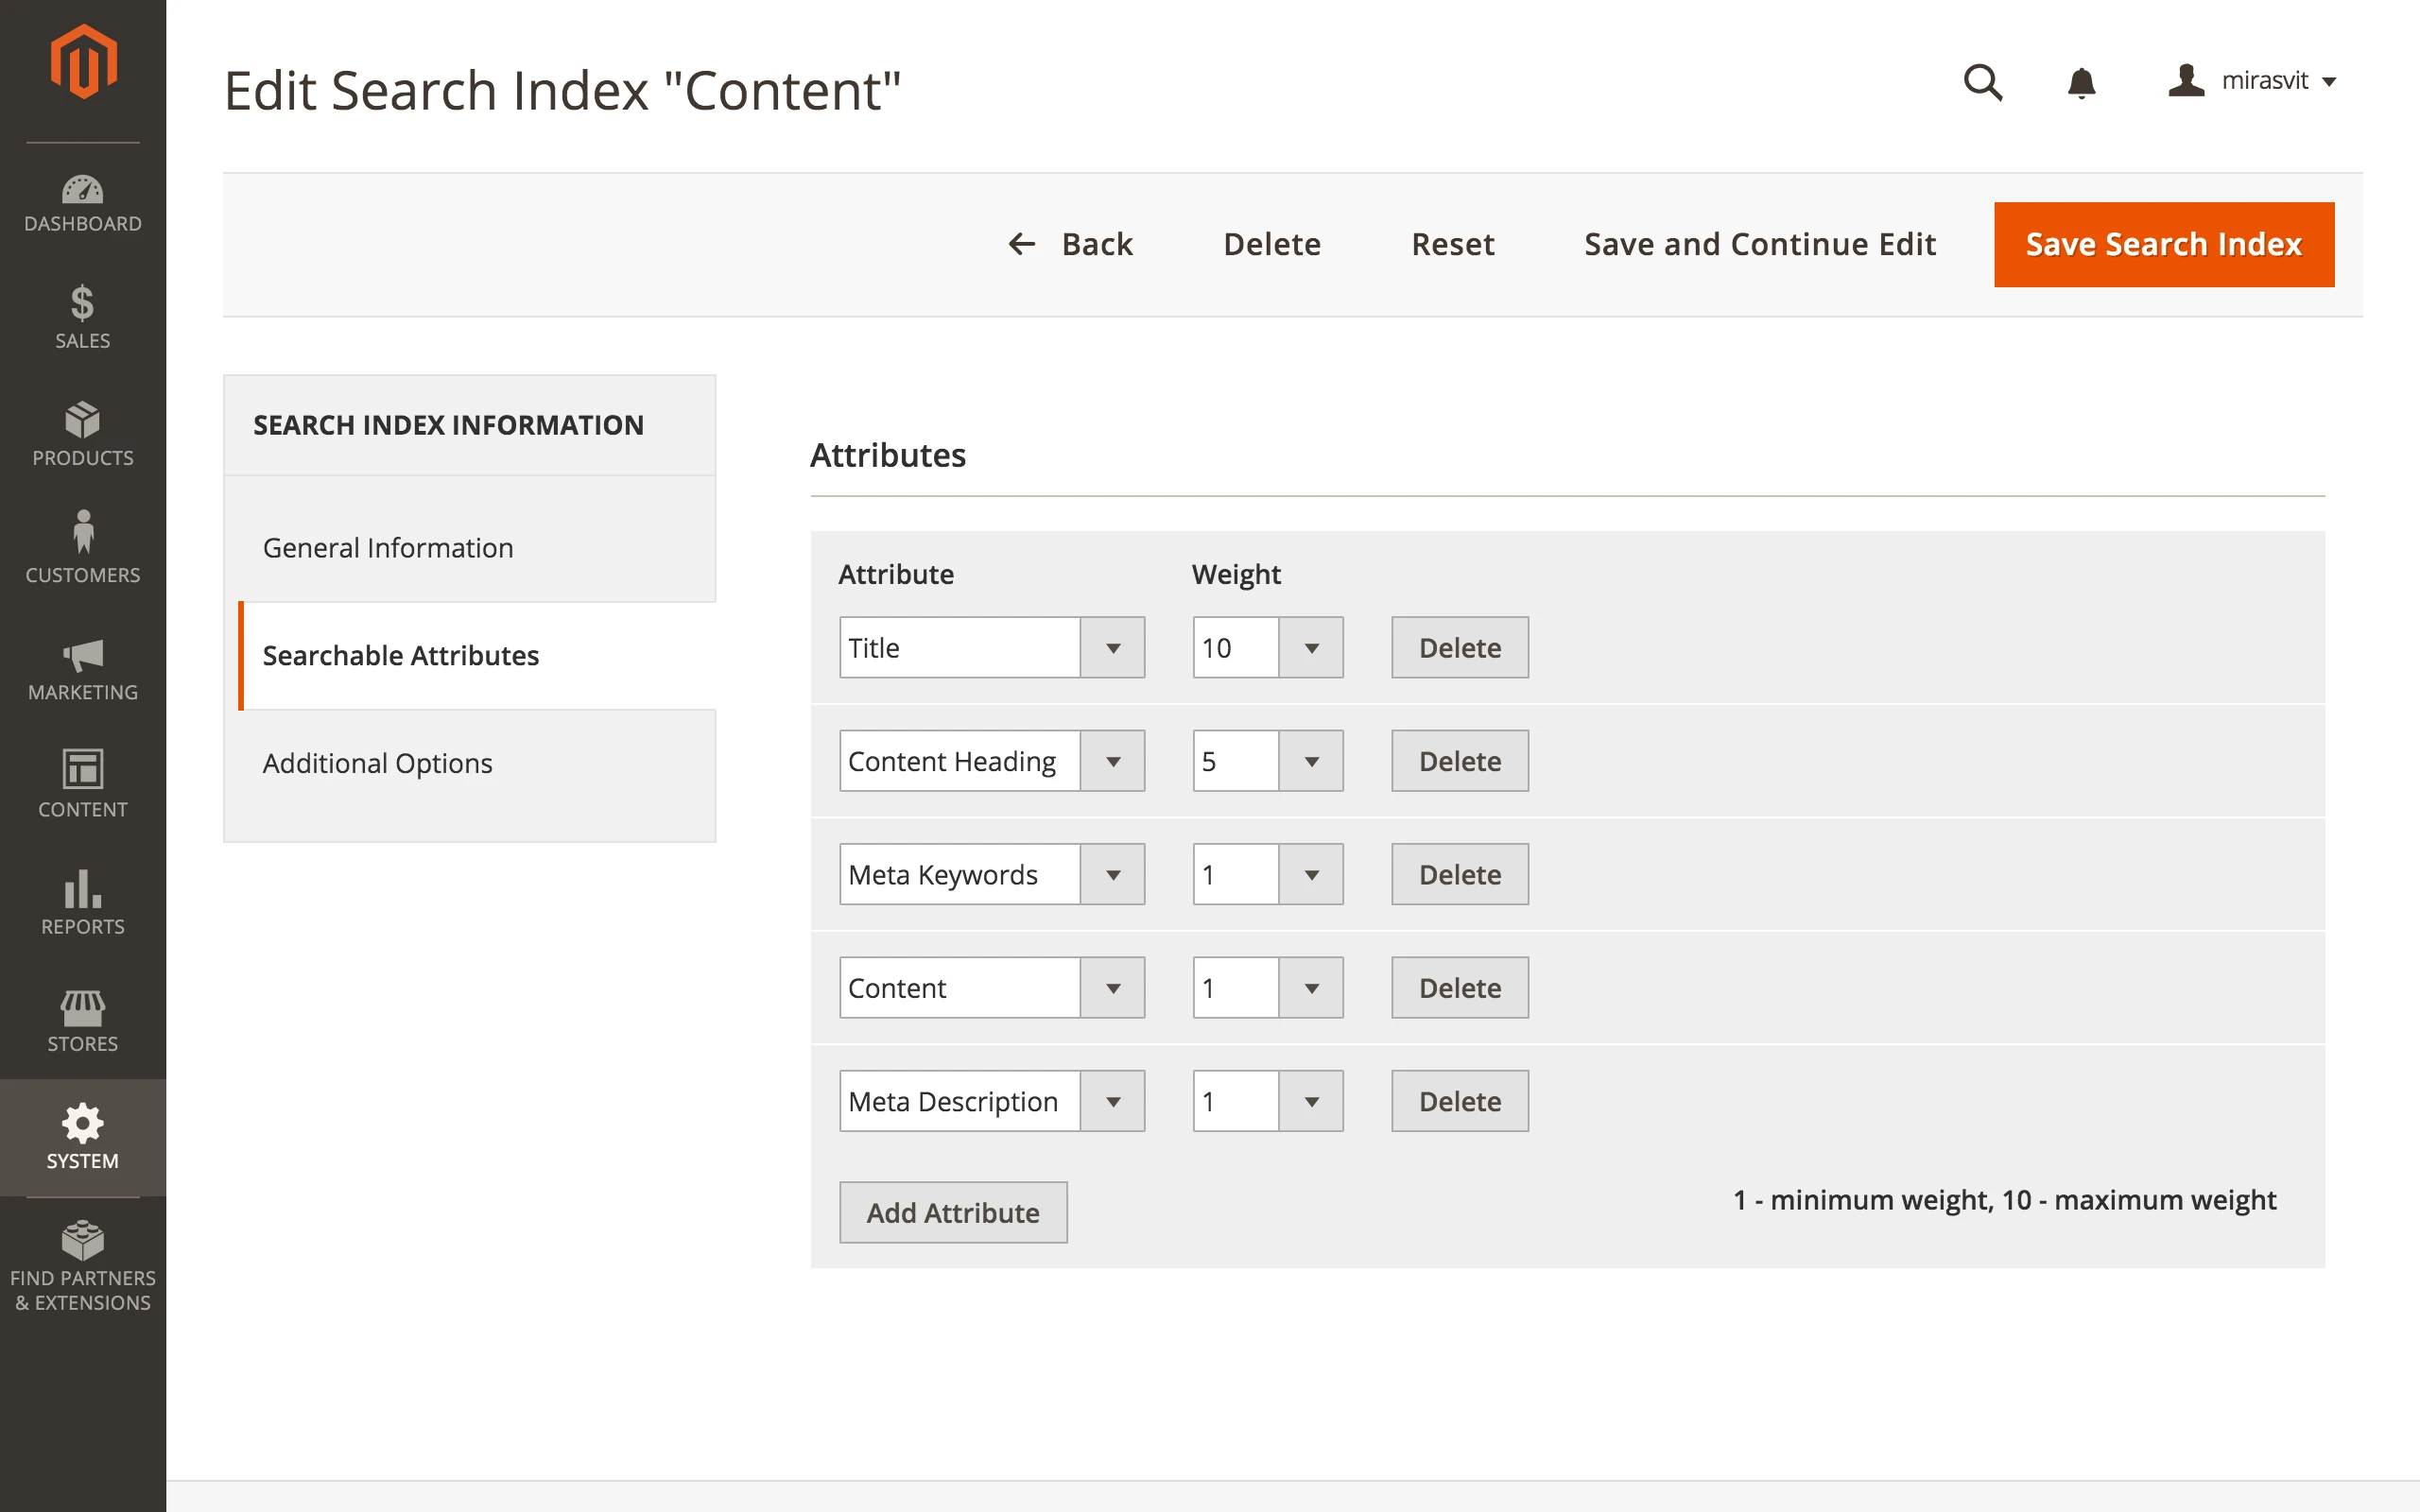Screen dimensions: 2420x1512
Task: Switch to Additional Options tab
Action: click(377, 763)
